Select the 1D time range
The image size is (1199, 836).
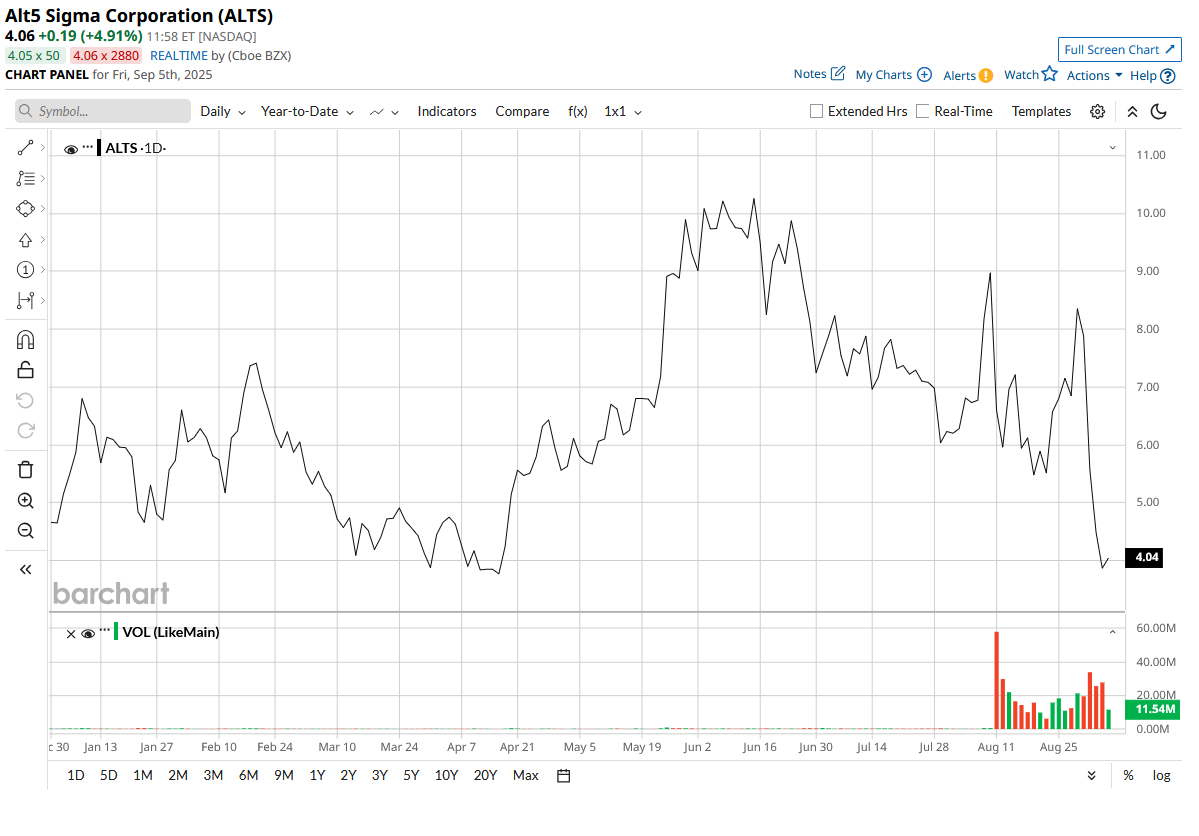(76, 776)
